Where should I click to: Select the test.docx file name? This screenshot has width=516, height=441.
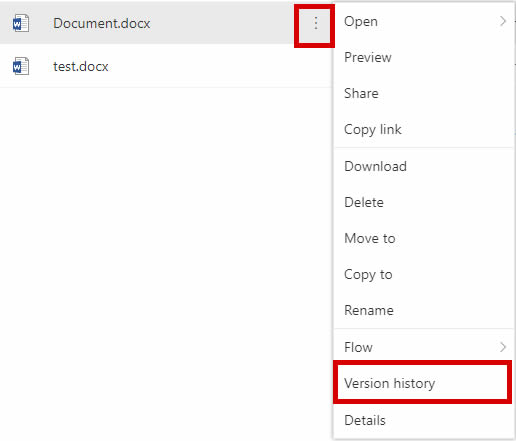click(x=81, y=66)
